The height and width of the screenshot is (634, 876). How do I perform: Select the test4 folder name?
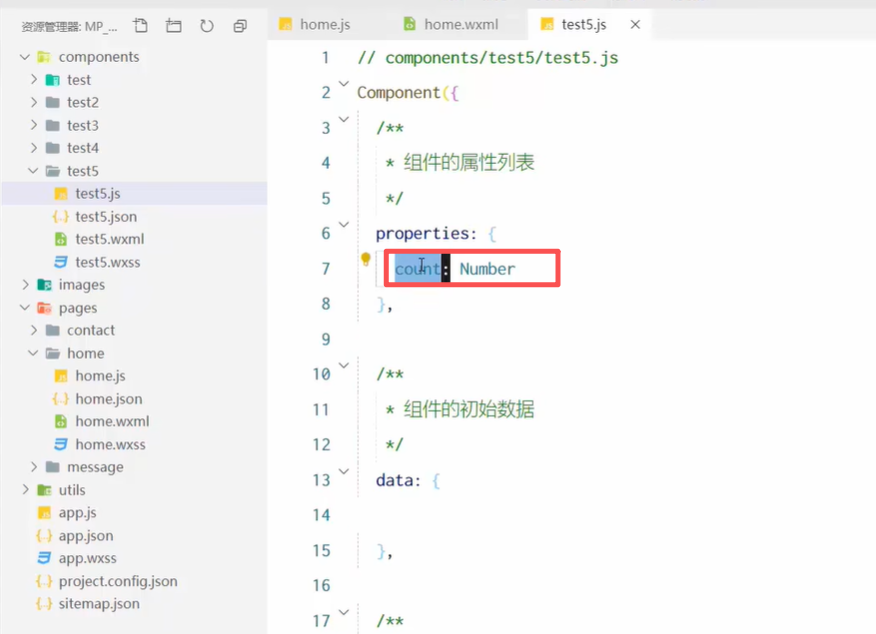pyautogui.click(x=83, y=147)
